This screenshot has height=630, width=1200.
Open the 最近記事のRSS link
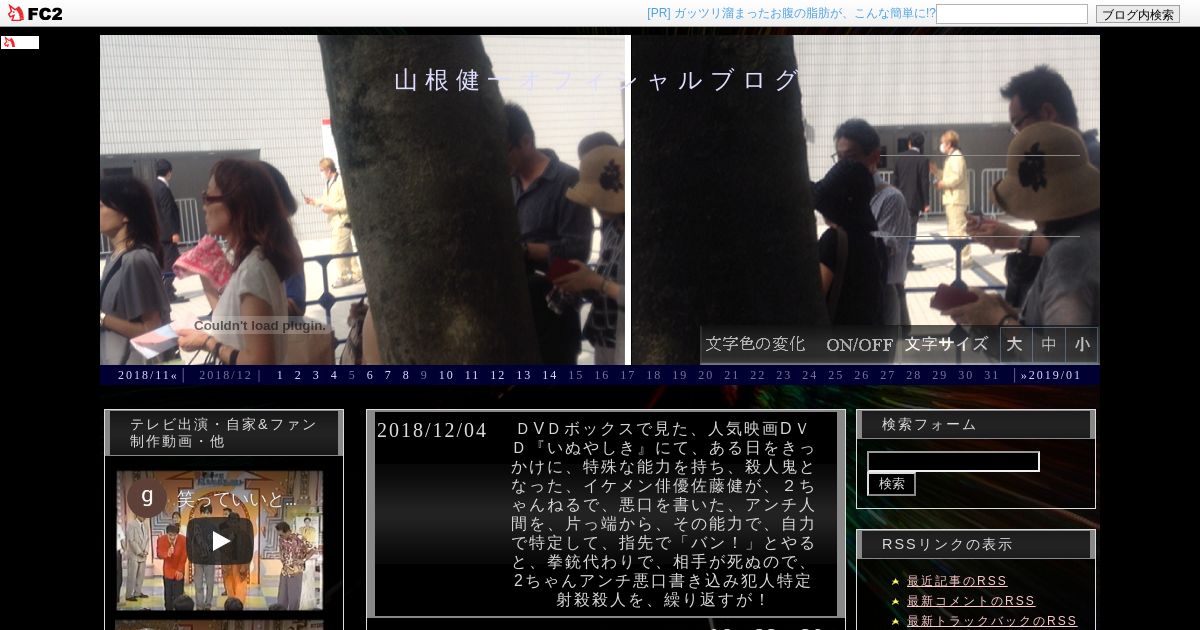[957, 581]
